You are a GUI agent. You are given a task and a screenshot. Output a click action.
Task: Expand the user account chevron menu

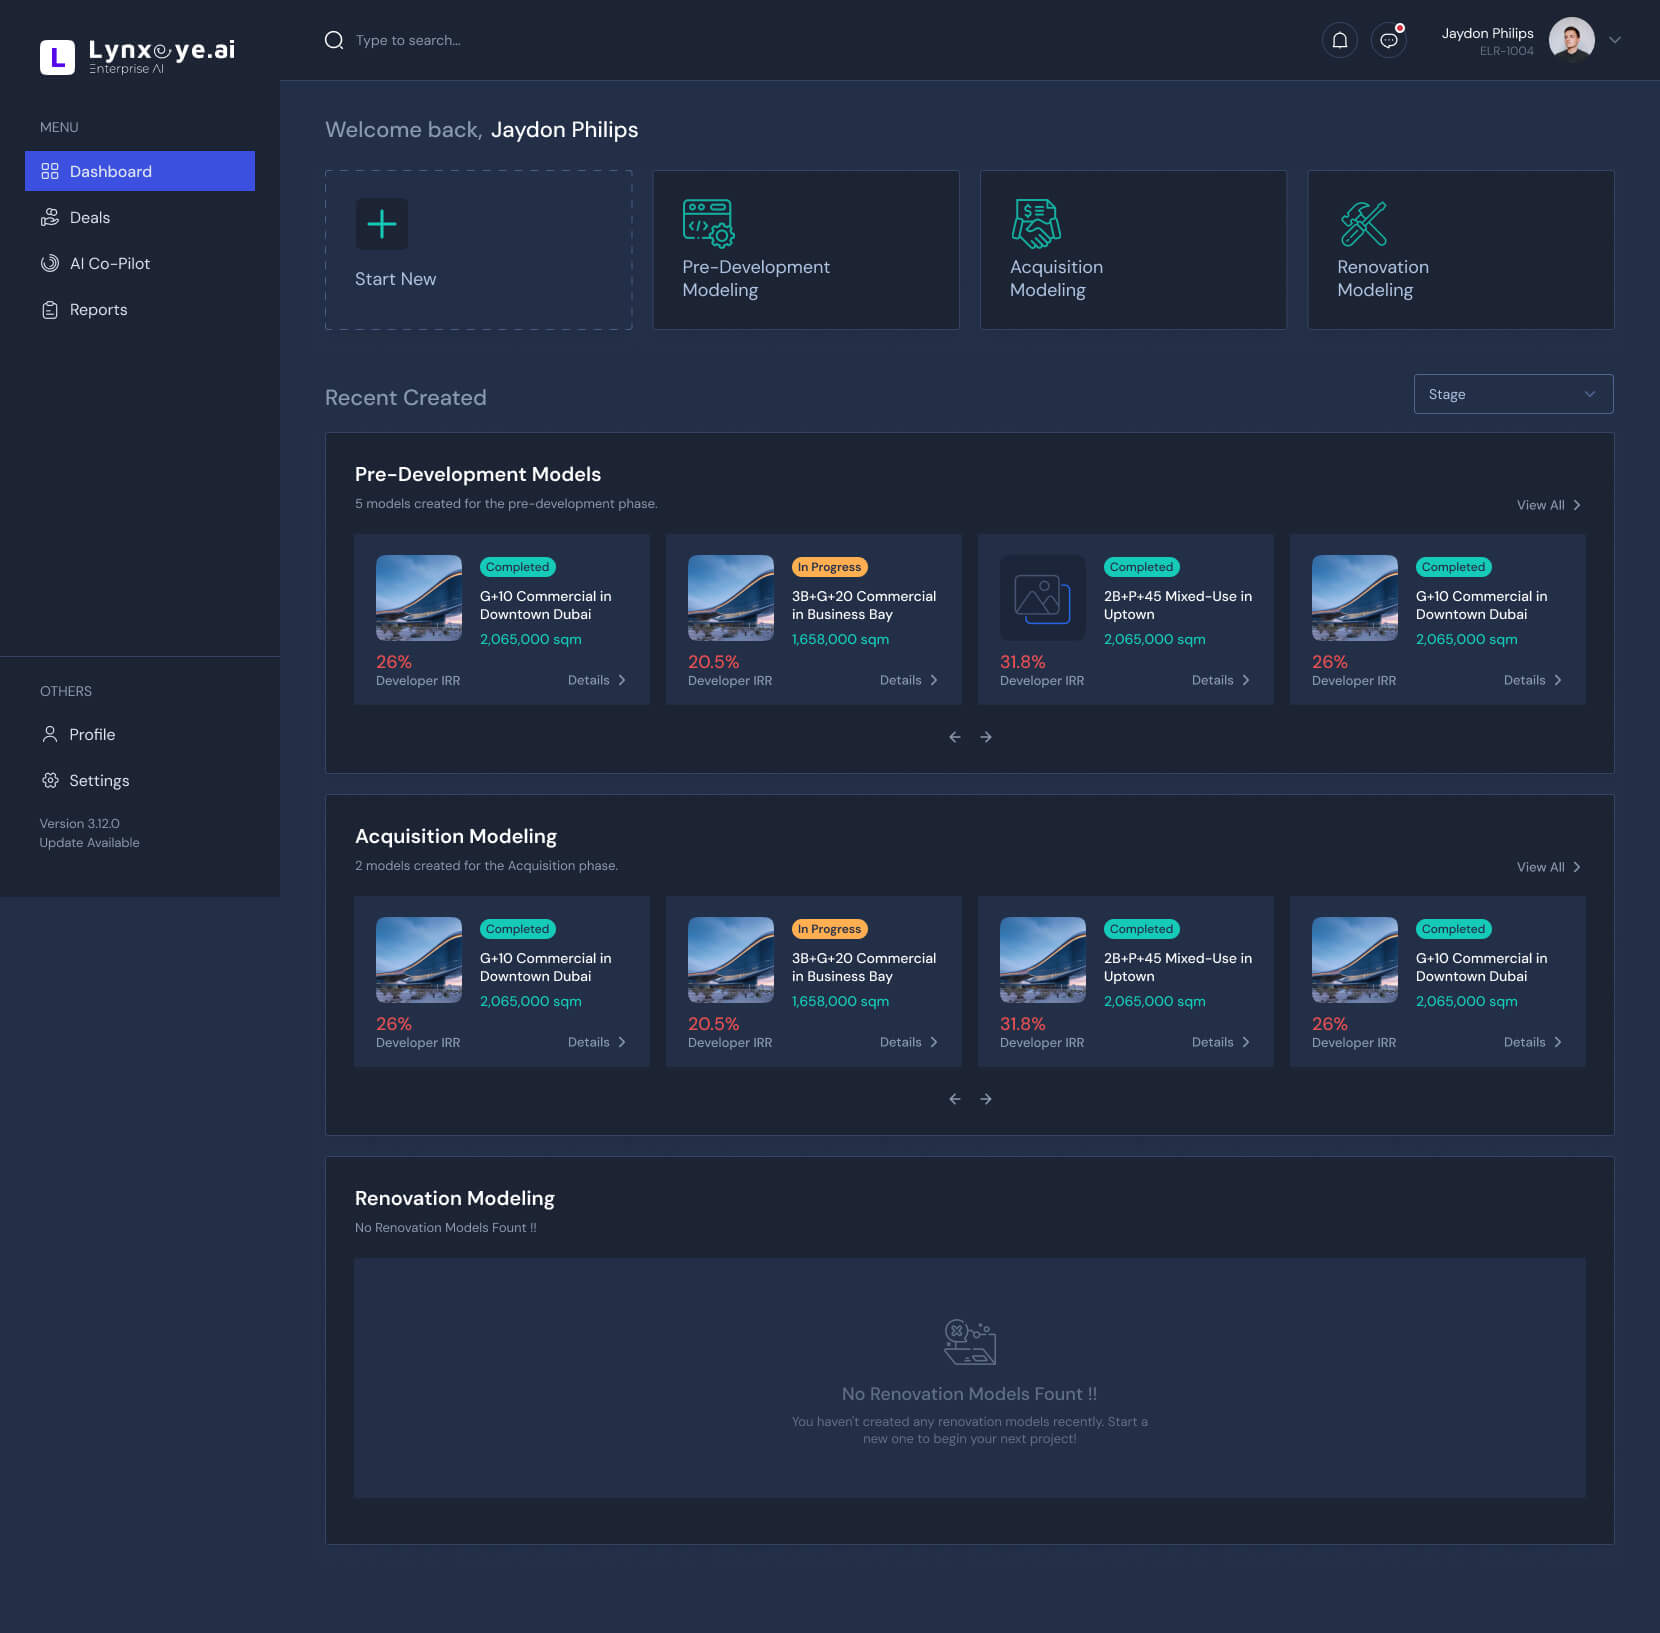pos(1614,40)
